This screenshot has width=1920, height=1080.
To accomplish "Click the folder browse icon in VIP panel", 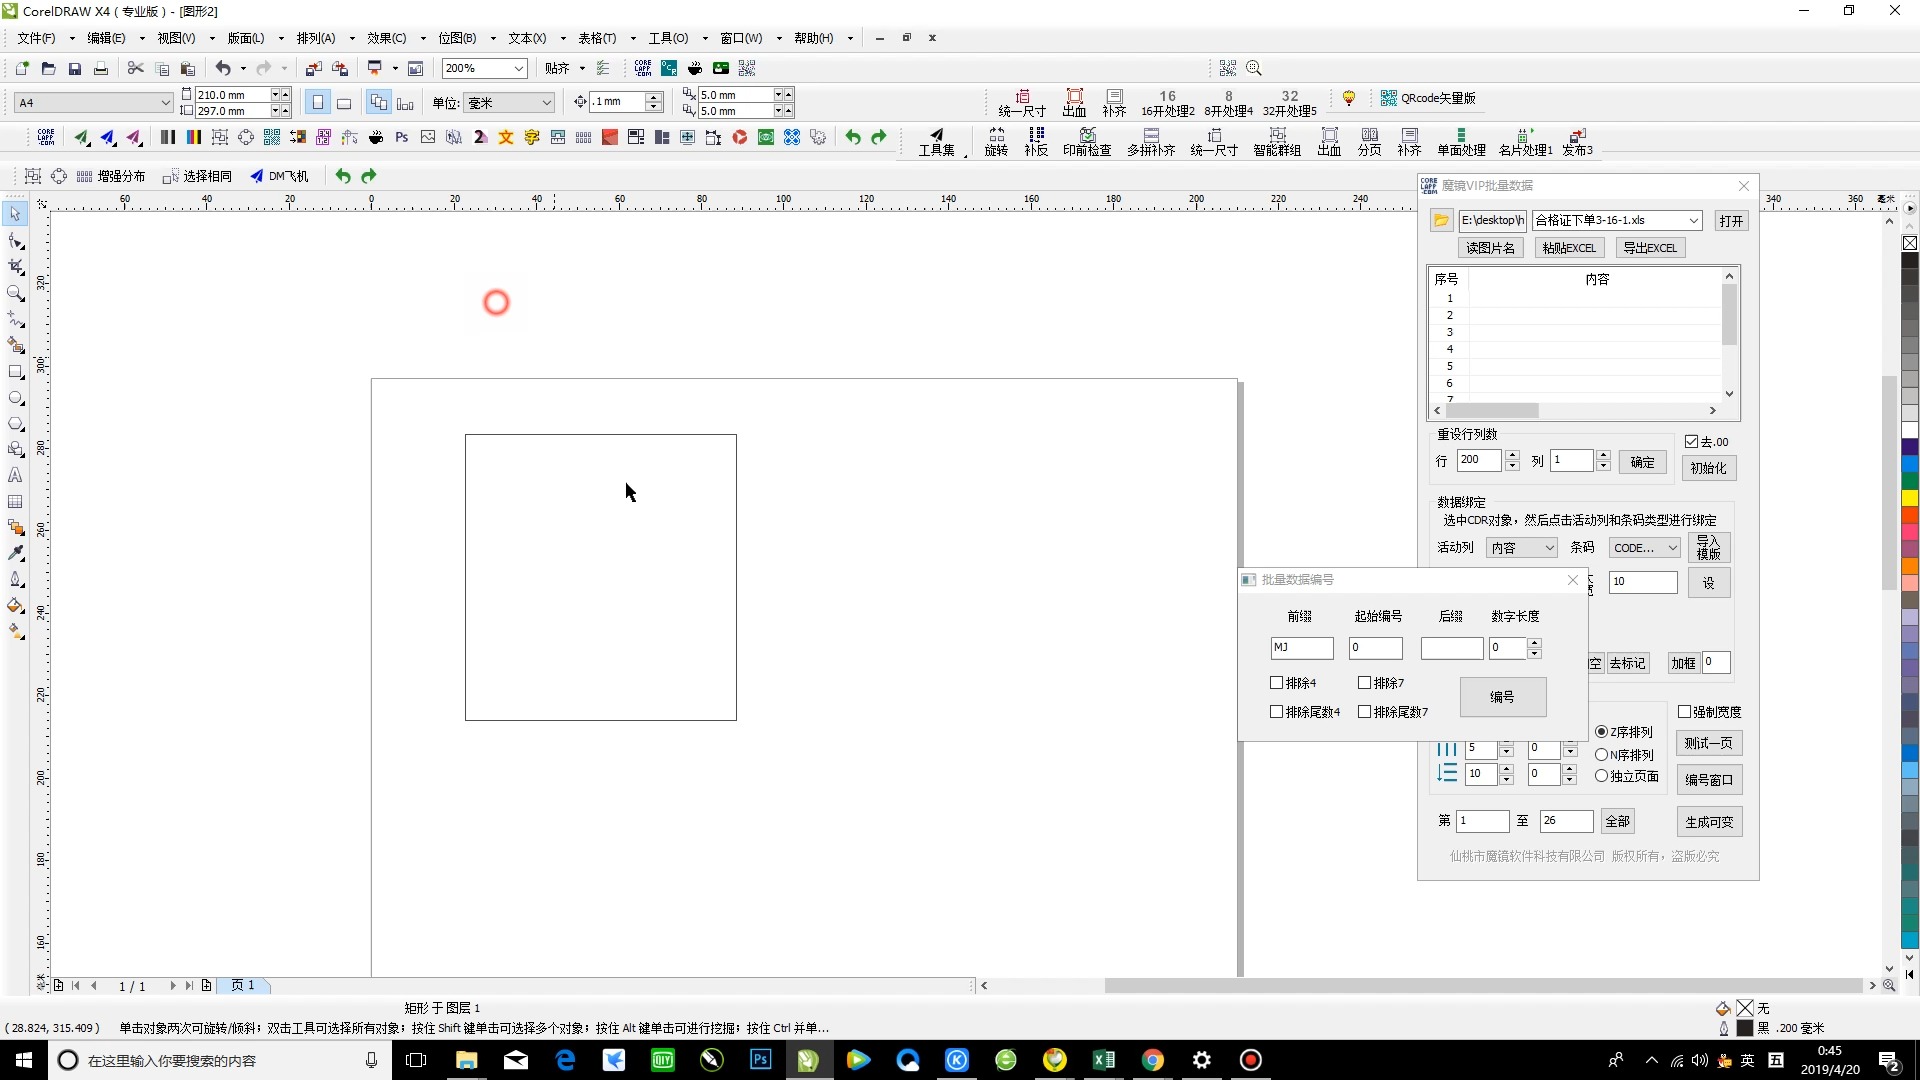I will pyautogui.click(x=1441, y=220).
